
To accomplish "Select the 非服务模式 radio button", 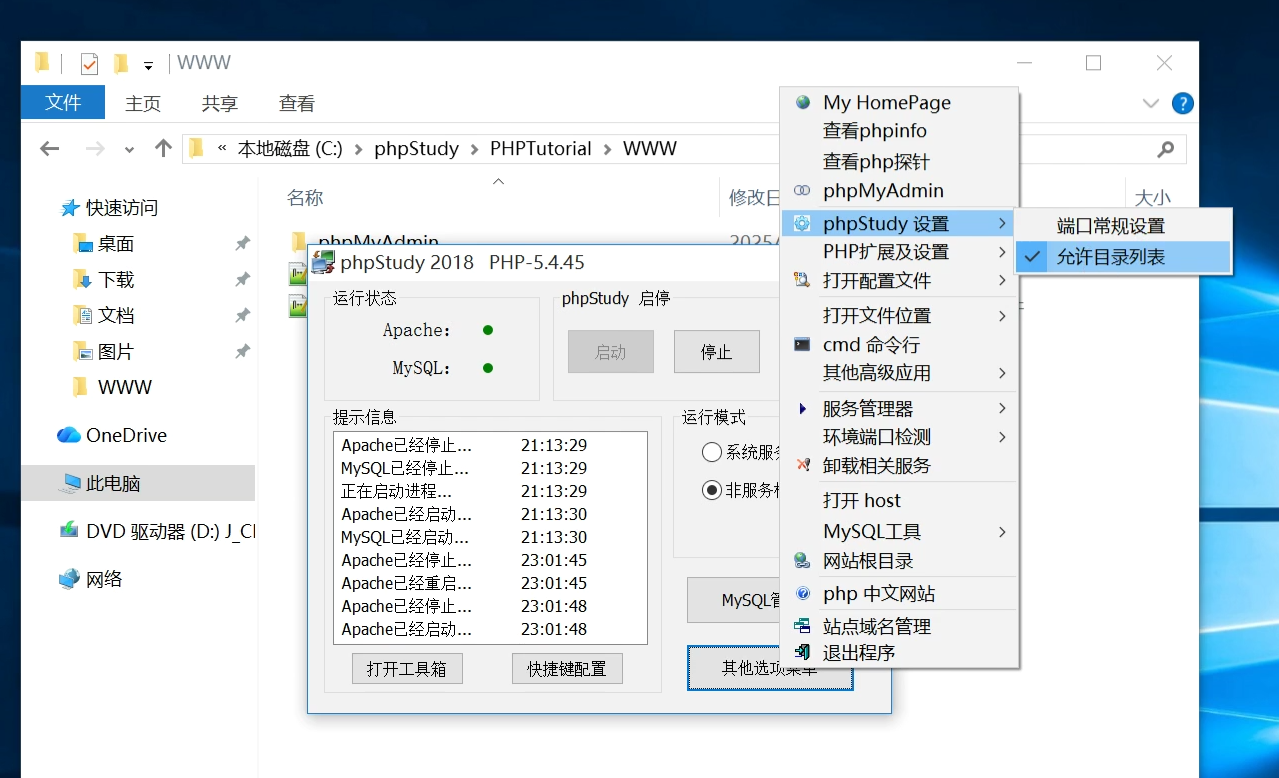I will coord(712,490).
